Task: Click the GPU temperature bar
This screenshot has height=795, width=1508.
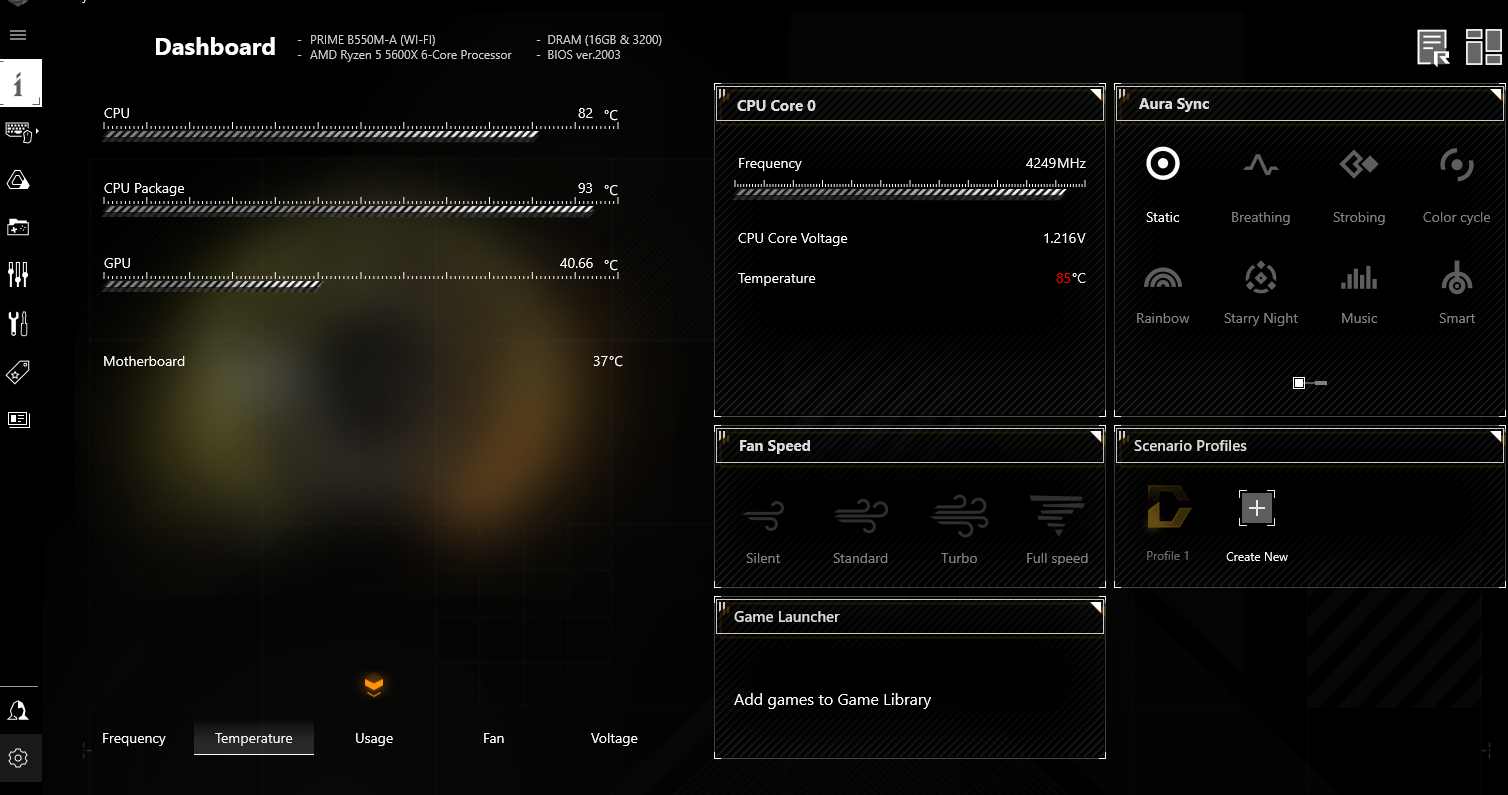Action: 361,283
